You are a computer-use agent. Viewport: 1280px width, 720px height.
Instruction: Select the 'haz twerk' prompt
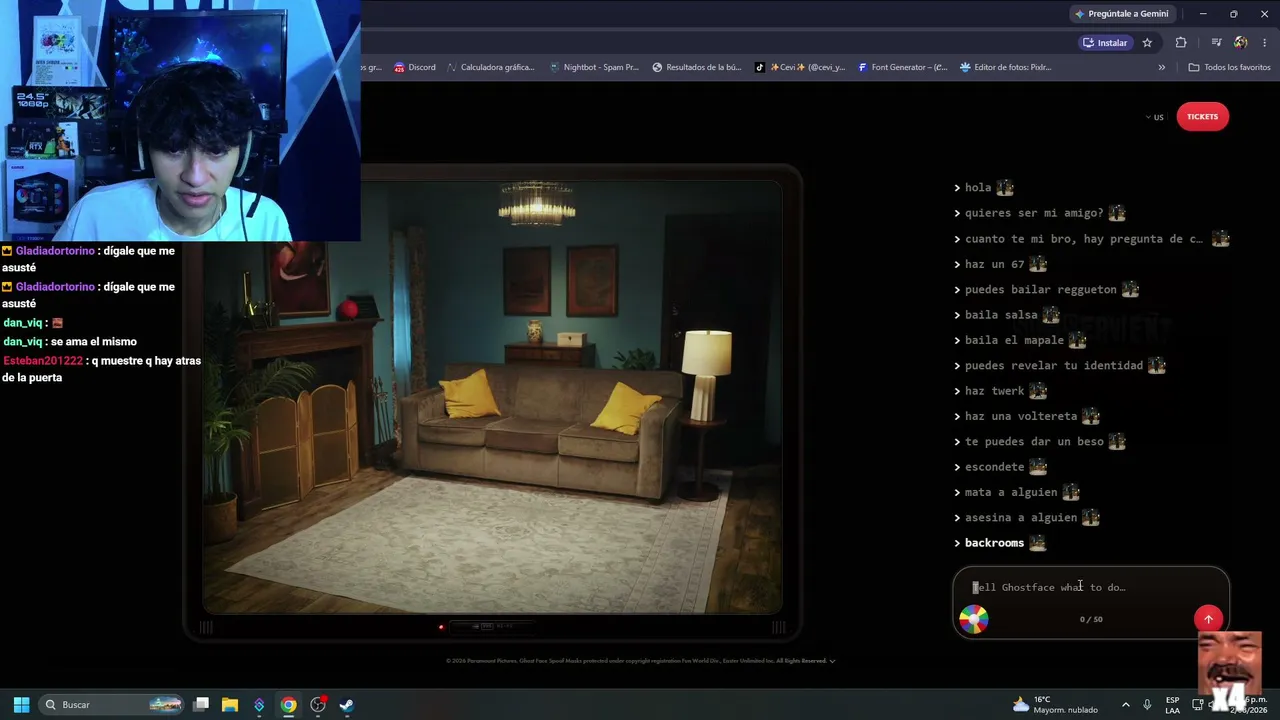click(x=994, y=391)
